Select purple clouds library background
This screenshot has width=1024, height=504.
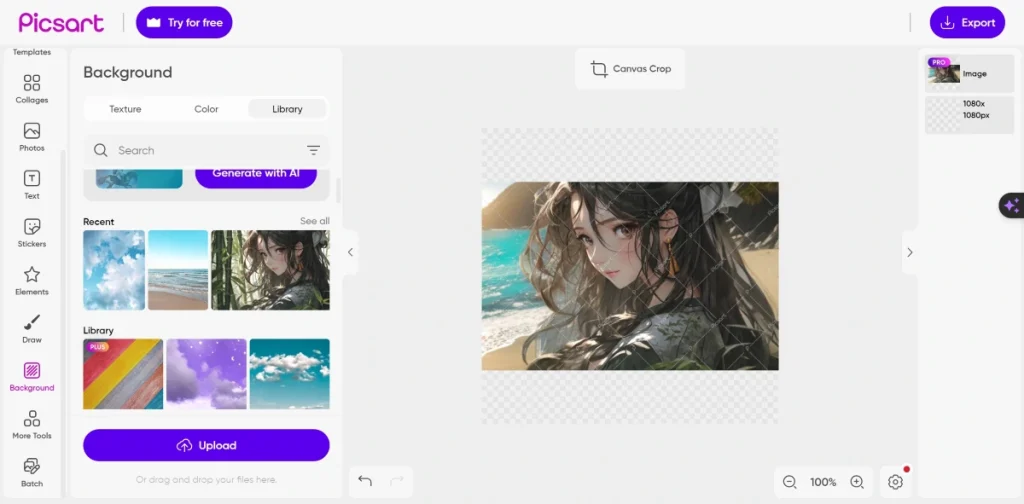point(206,373)
